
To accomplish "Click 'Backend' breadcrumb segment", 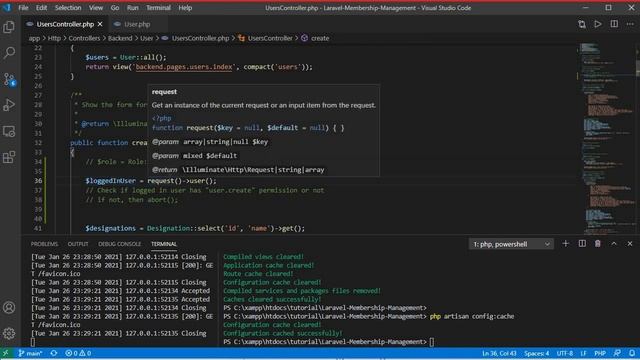I will pyautogui.click(x=120, y=38).
